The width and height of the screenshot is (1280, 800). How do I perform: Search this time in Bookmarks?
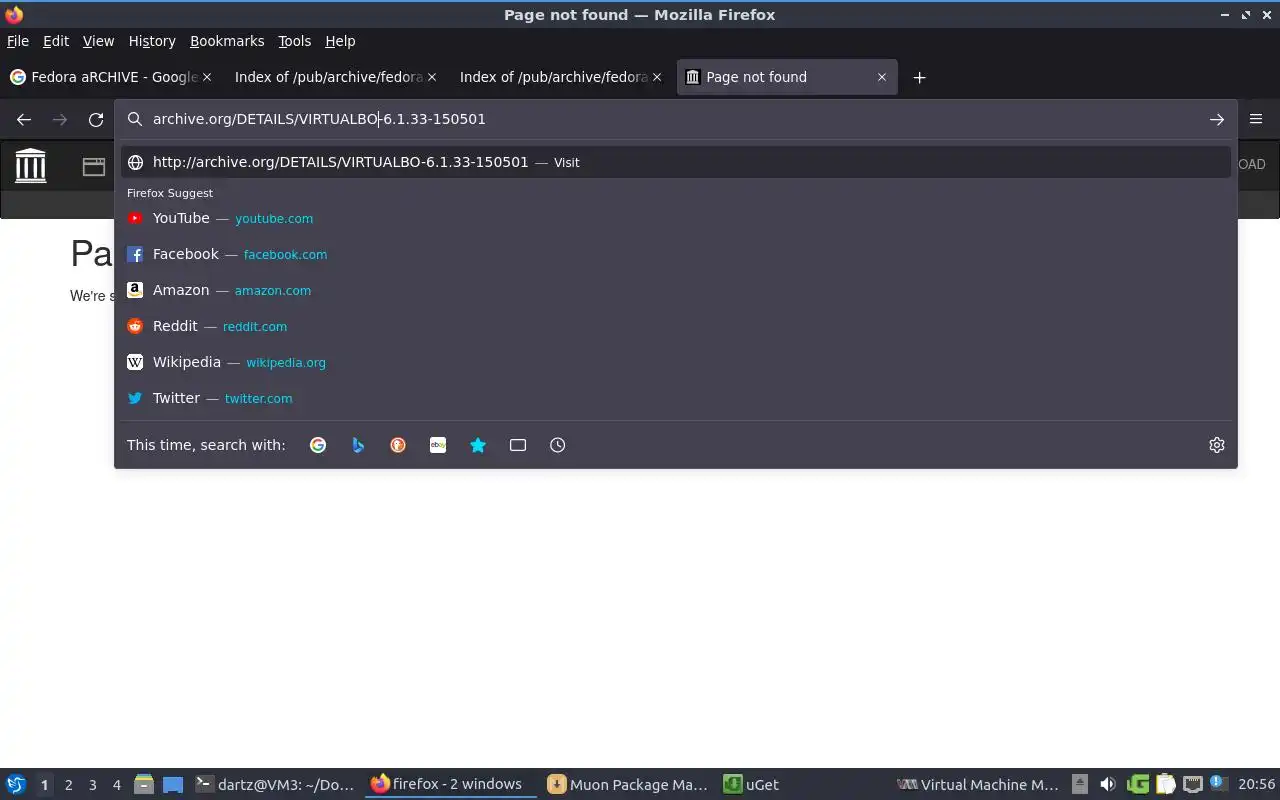point(478,445)
